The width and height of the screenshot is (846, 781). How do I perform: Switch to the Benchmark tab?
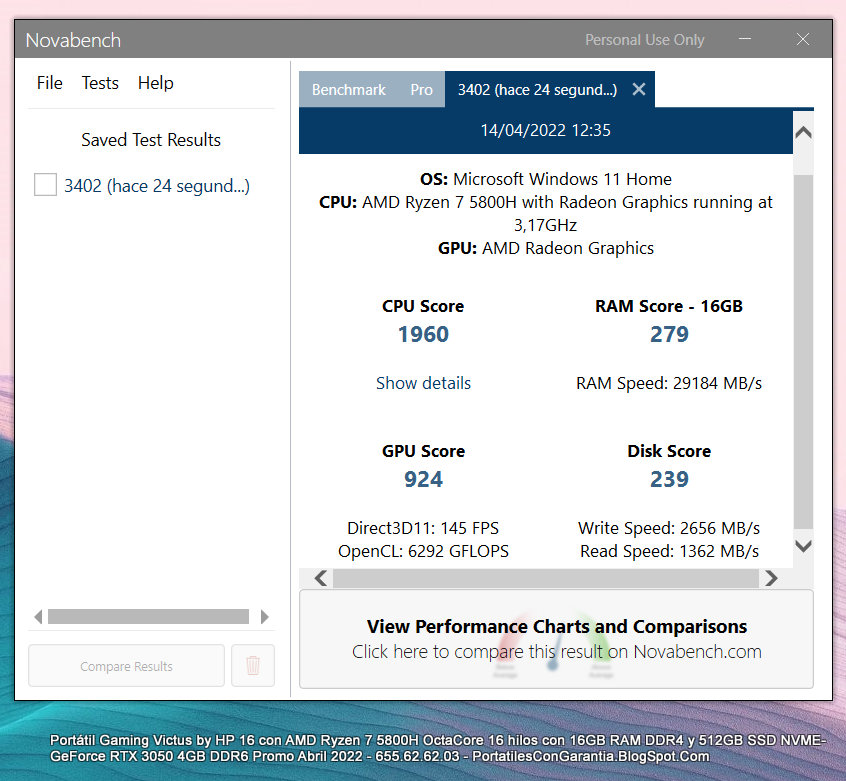tap(349, 90)
